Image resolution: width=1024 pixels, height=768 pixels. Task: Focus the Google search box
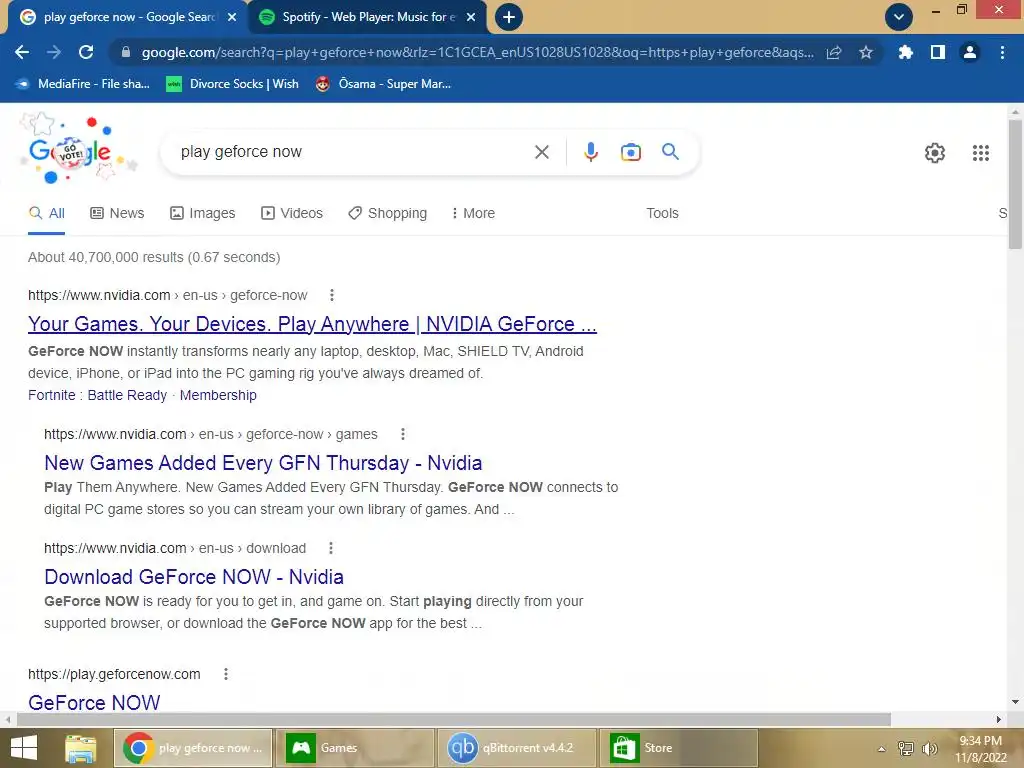pos(353,152)
